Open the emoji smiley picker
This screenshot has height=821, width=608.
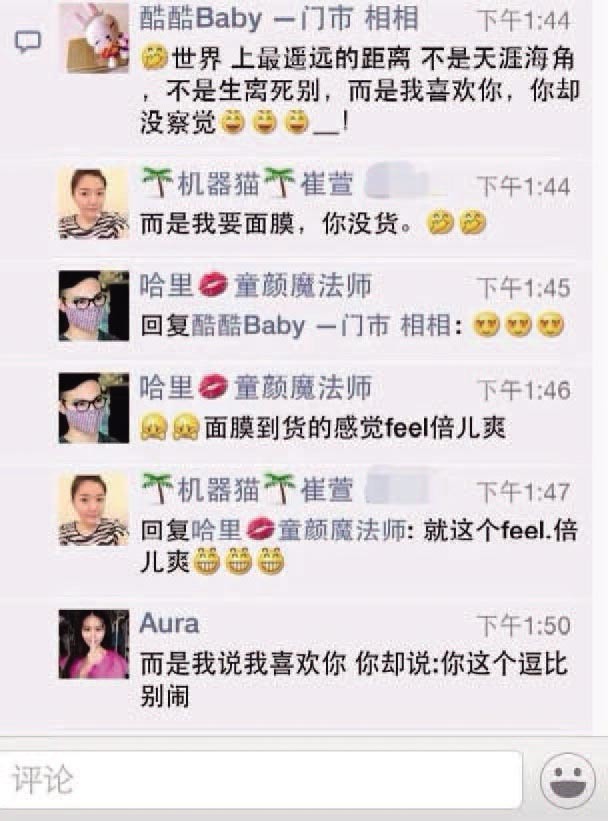point(568,780)
